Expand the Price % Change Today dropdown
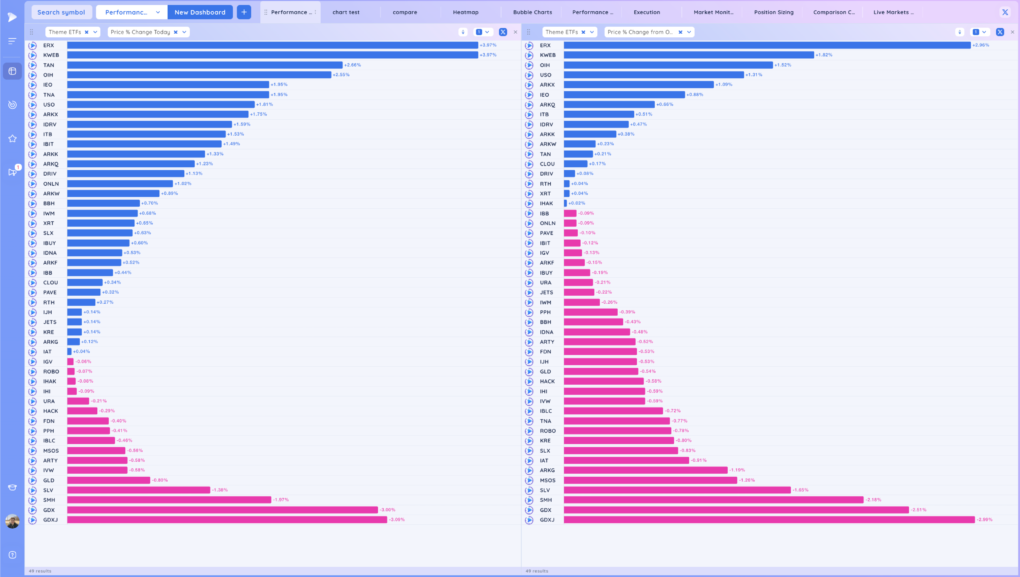1020x577 pixels. pos(185,32)
